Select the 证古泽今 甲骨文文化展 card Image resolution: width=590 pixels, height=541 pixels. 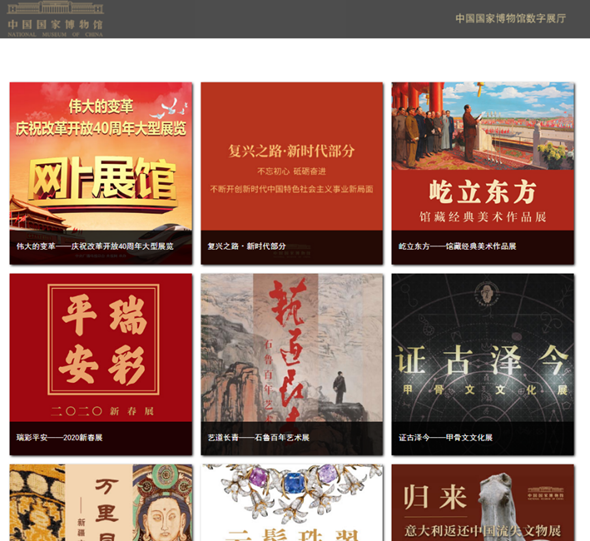(x=483, y=364)
